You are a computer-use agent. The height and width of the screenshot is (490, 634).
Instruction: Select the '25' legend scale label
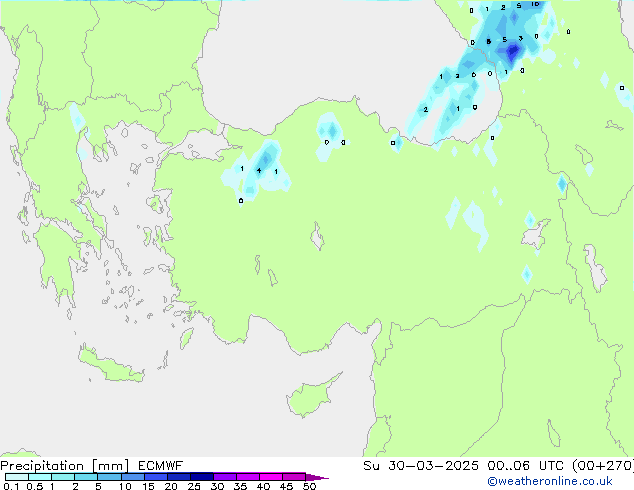[194, 486]
